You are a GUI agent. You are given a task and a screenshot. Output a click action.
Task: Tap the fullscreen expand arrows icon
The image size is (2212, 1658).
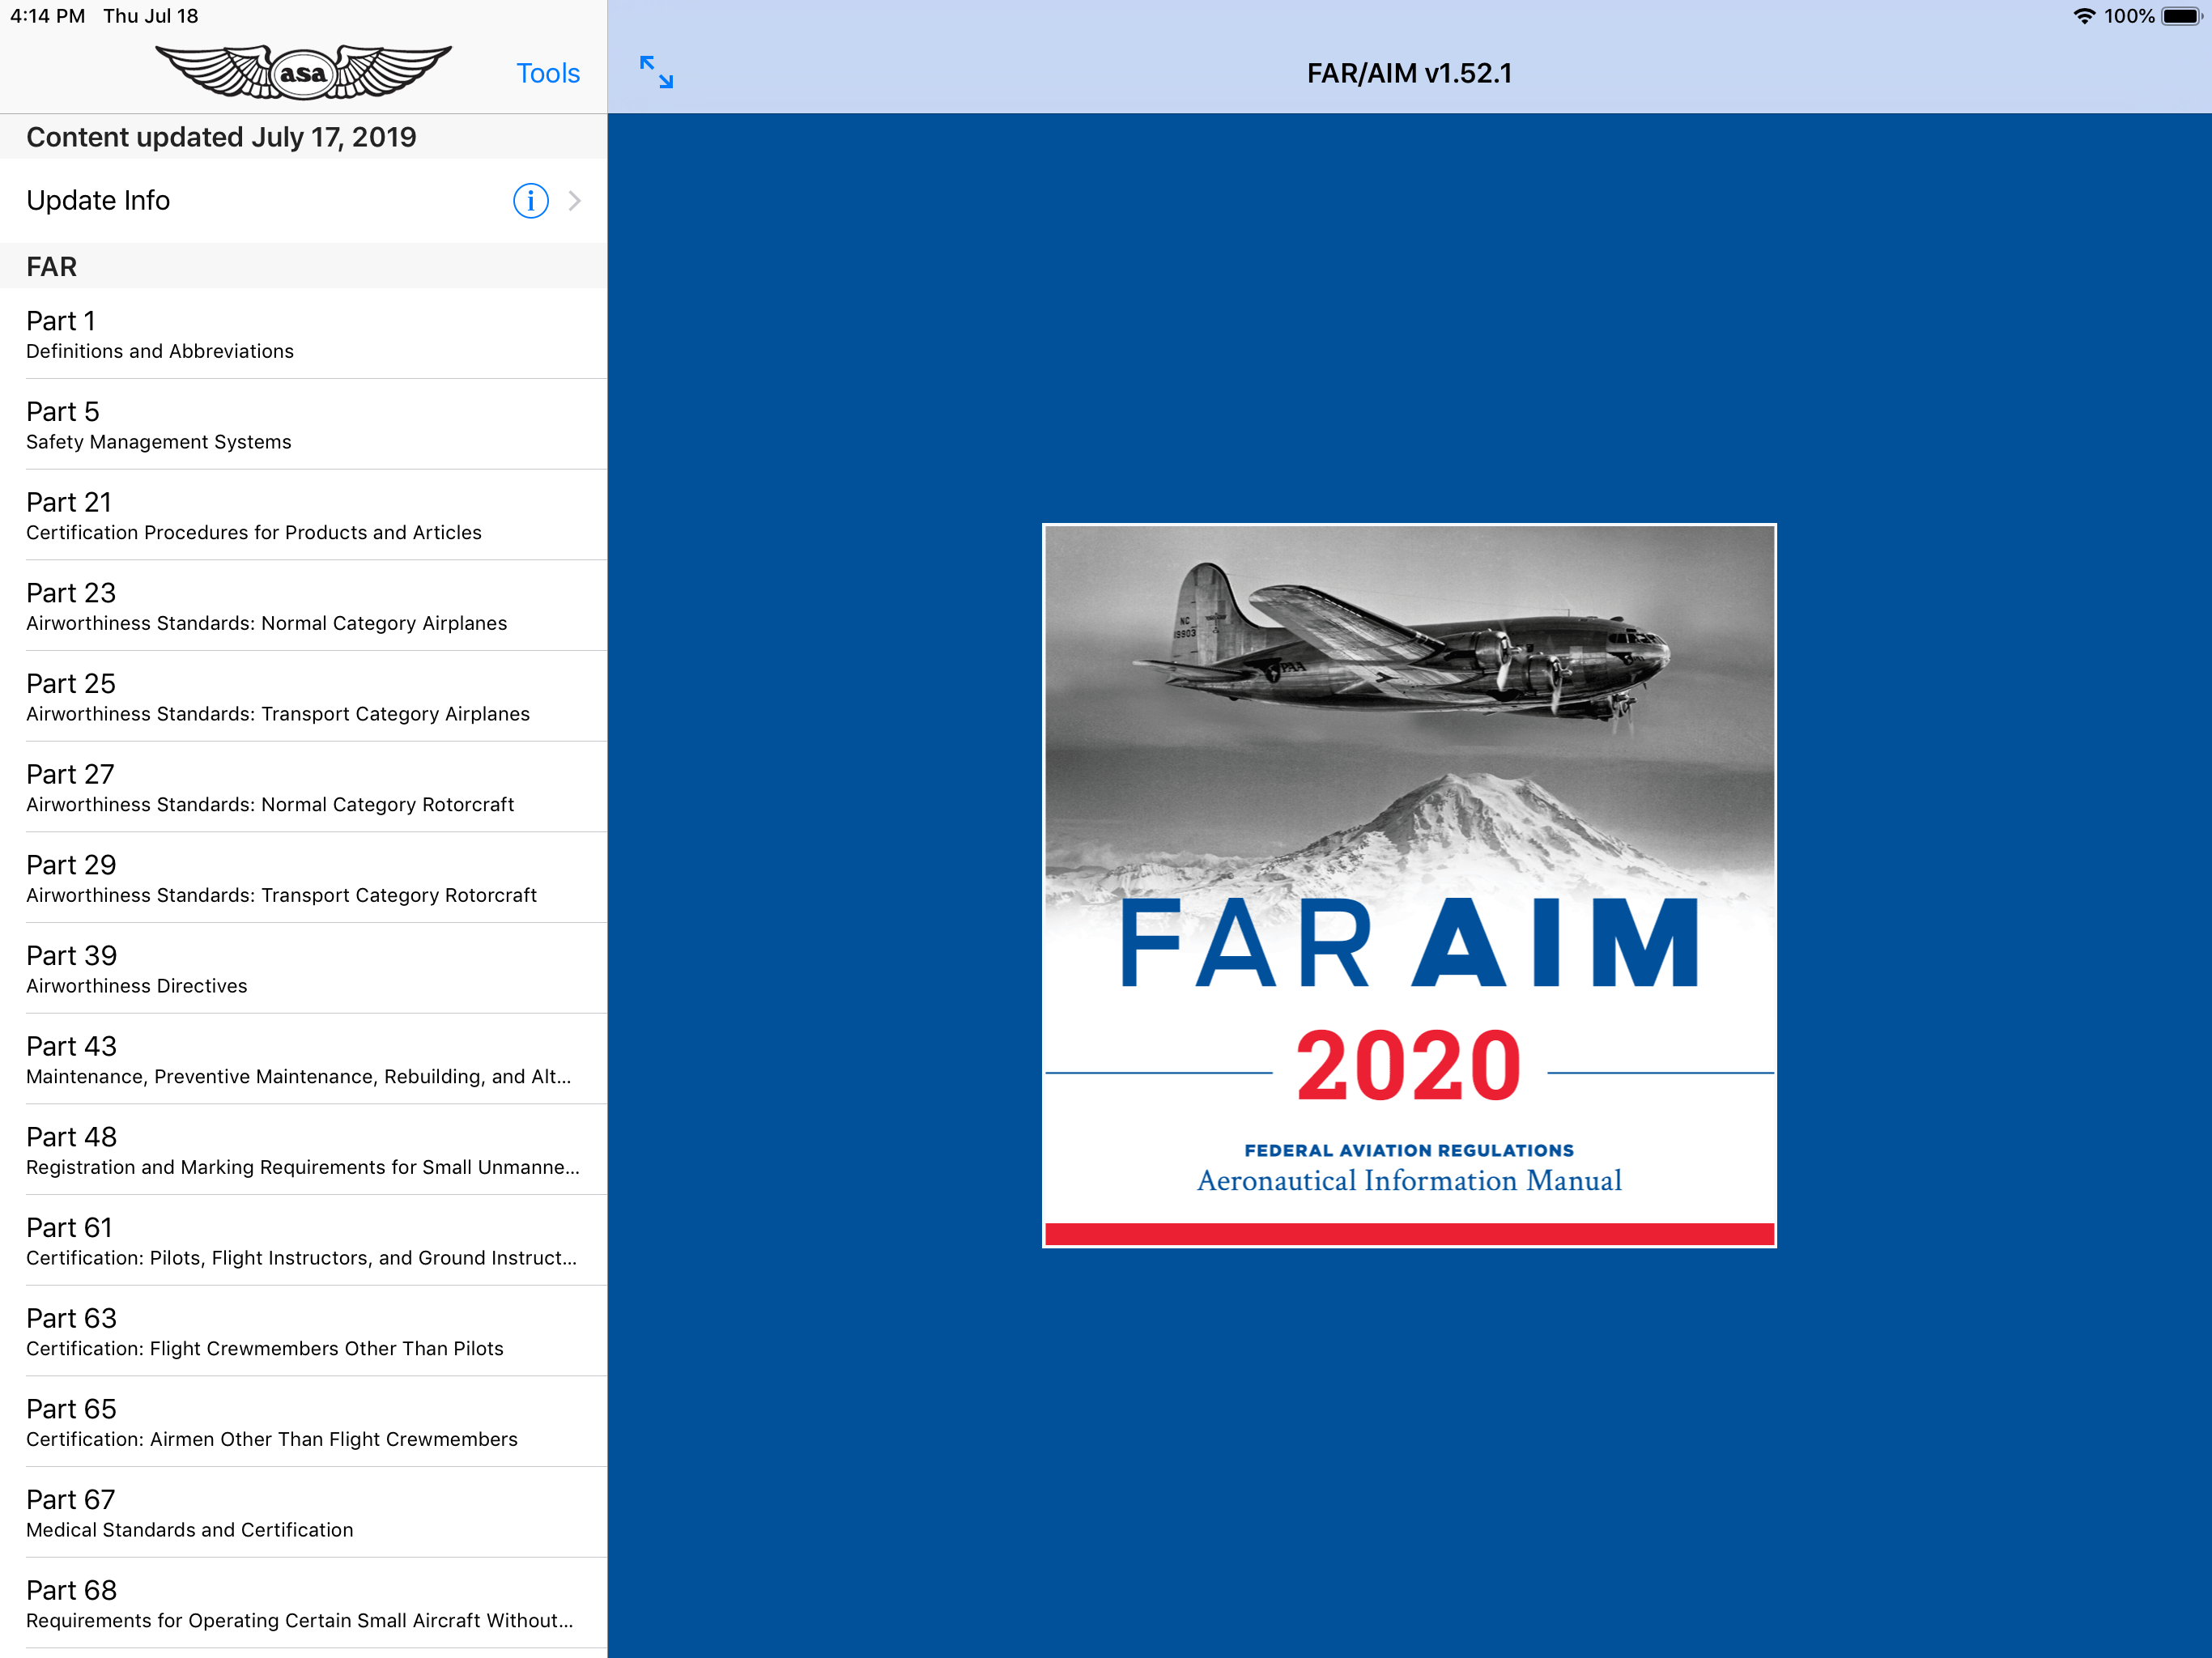tap(656, 72)
